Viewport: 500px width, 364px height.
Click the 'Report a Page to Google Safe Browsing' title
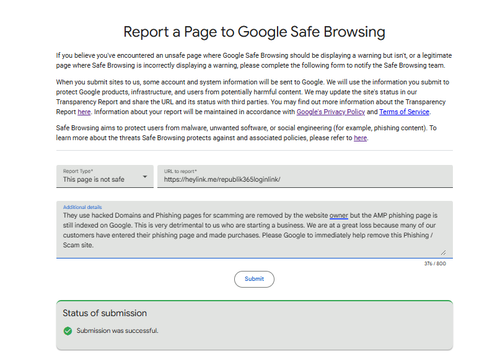[x=254, y=32]
